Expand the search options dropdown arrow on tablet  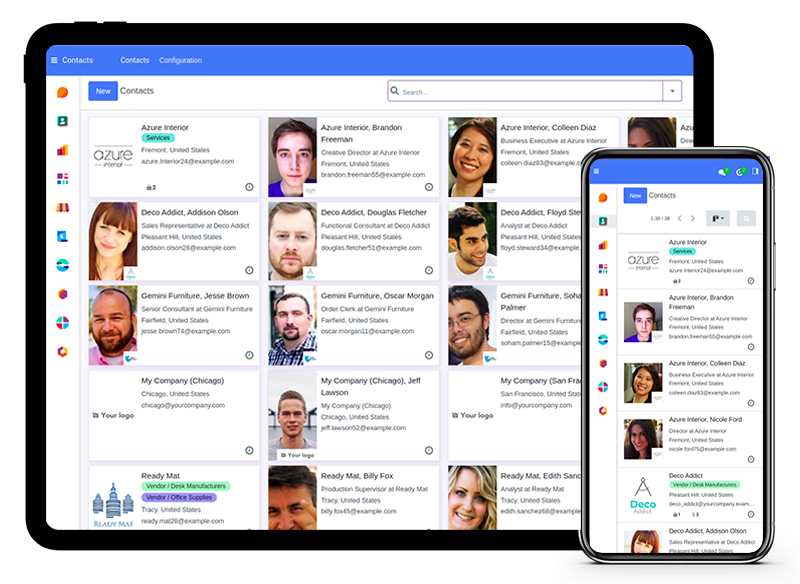(672, 91)
